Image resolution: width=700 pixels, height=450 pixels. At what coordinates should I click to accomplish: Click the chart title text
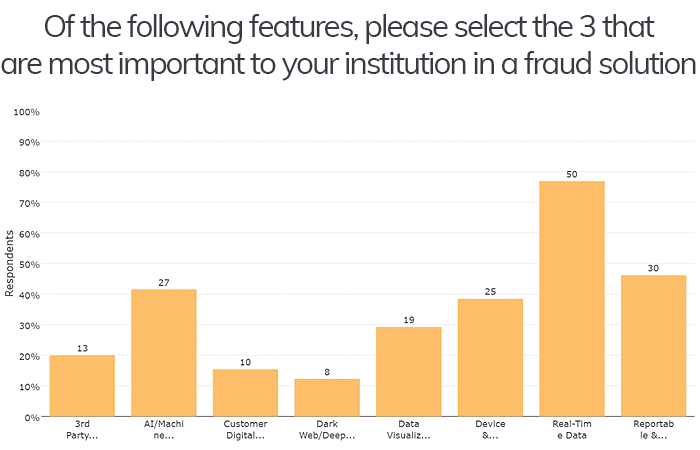pyautogui.click(x=349, y=45)
